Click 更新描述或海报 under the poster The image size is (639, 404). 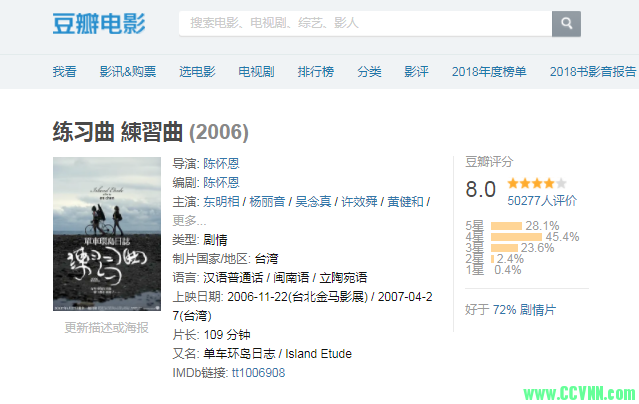pos(106,328)
